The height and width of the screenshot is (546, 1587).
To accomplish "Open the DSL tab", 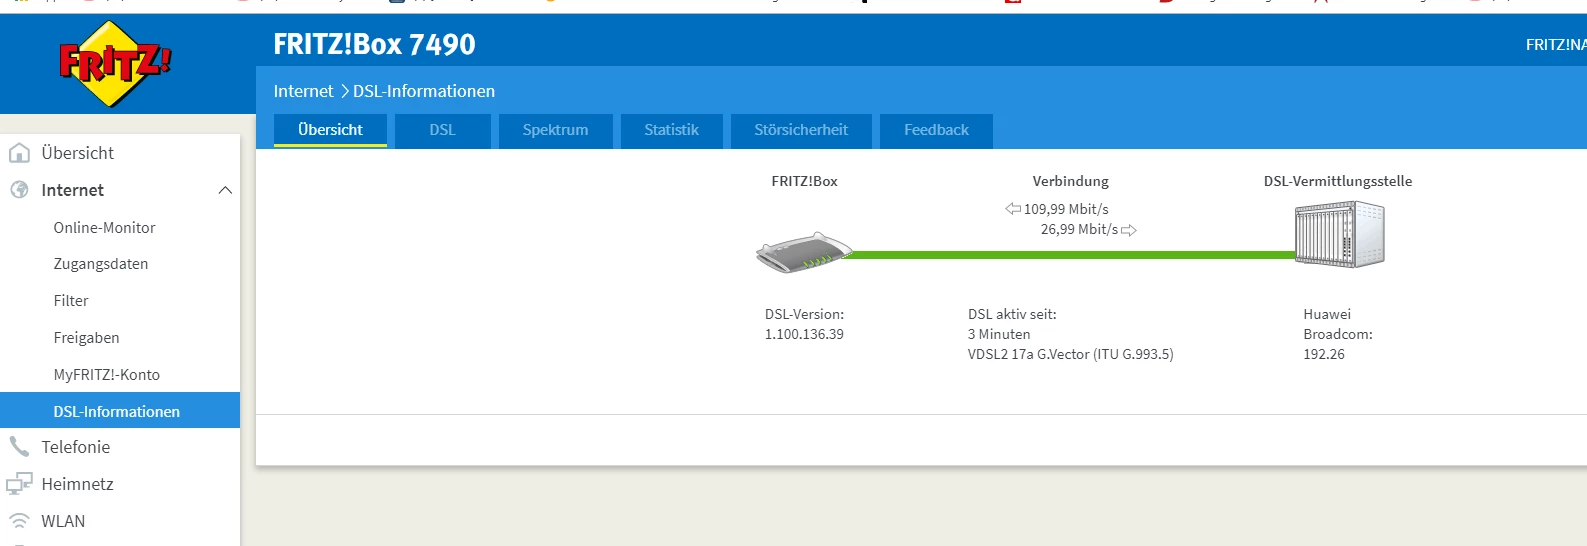I will pos(442,130).
